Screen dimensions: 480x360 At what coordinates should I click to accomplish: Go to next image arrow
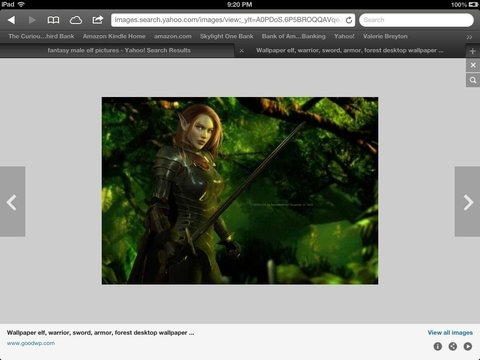(468, 202)
